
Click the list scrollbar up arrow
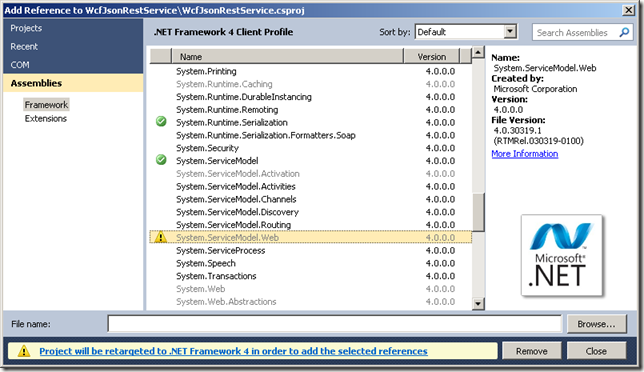pos(478,53)
